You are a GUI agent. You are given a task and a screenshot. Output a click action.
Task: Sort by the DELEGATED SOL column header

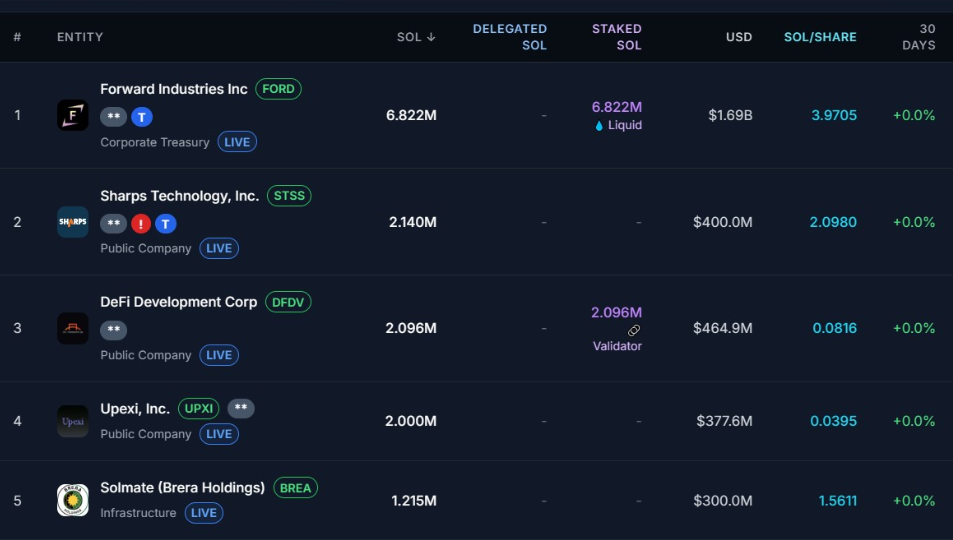pos(509,37)
